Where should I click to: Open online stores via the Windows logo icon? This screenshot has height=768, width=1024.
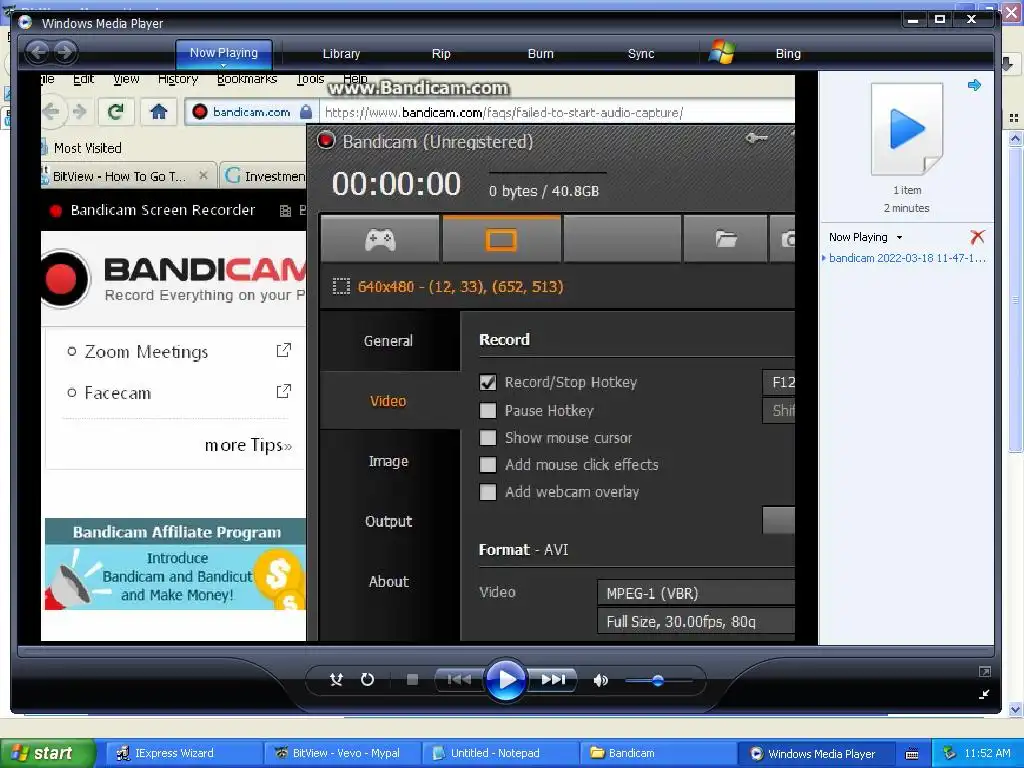[x=722, y=52]
